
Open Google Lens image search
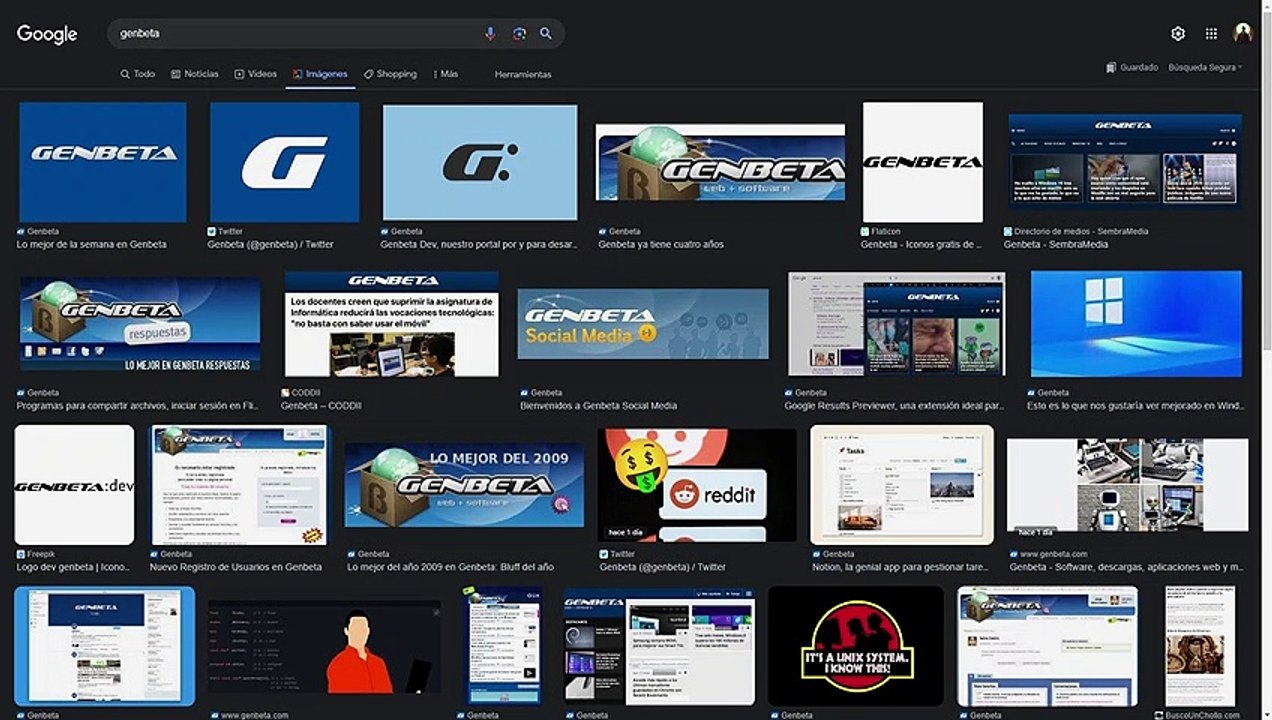click(519, 33)
